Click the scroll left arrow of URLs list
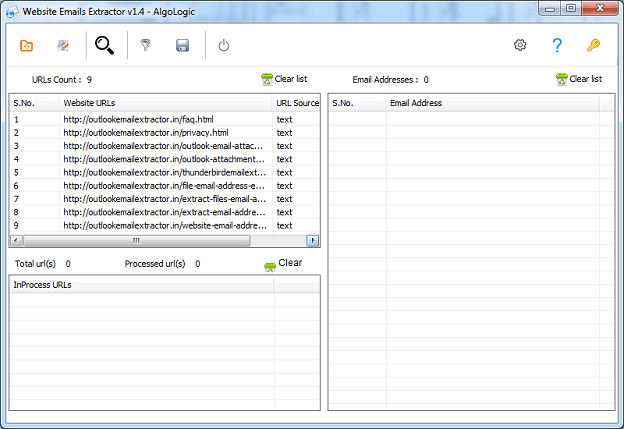The image size is (624, 429). click(x=16, y=240)
